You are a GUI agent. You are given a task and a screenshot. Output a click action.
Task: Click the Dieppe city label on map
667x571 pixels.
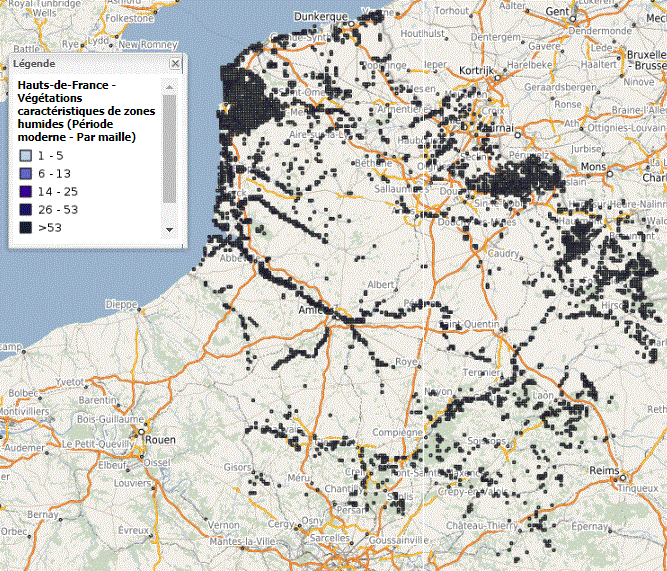(122, 304)
